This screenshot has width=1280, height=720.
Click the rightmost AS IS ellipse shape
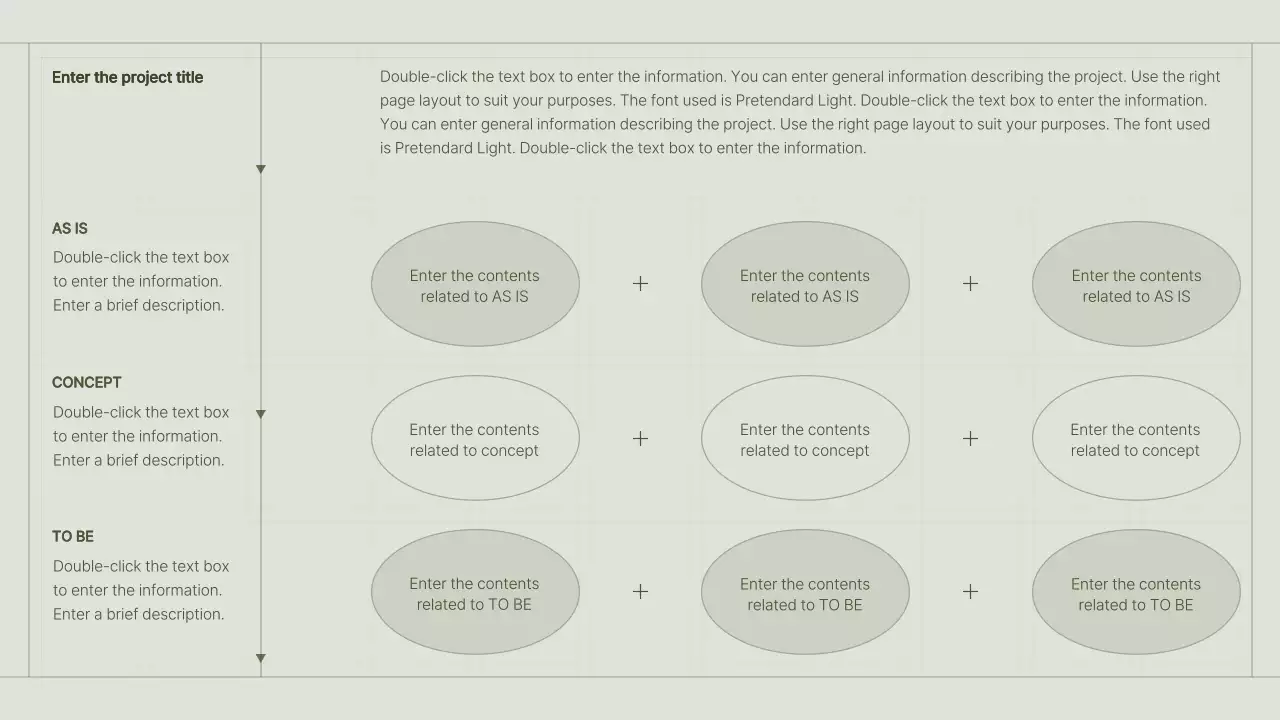point(1136,285)
